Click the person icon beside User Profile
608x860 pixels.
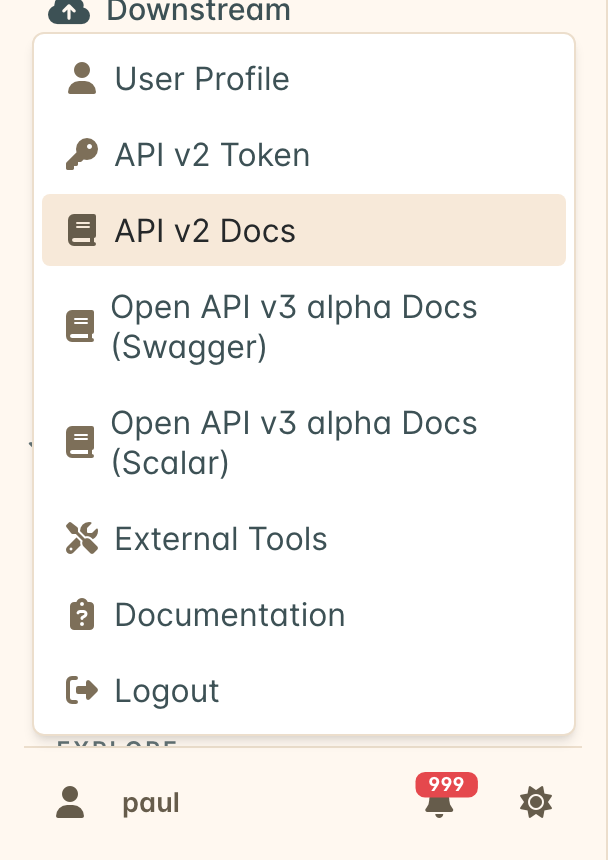(x=82, y=78)
